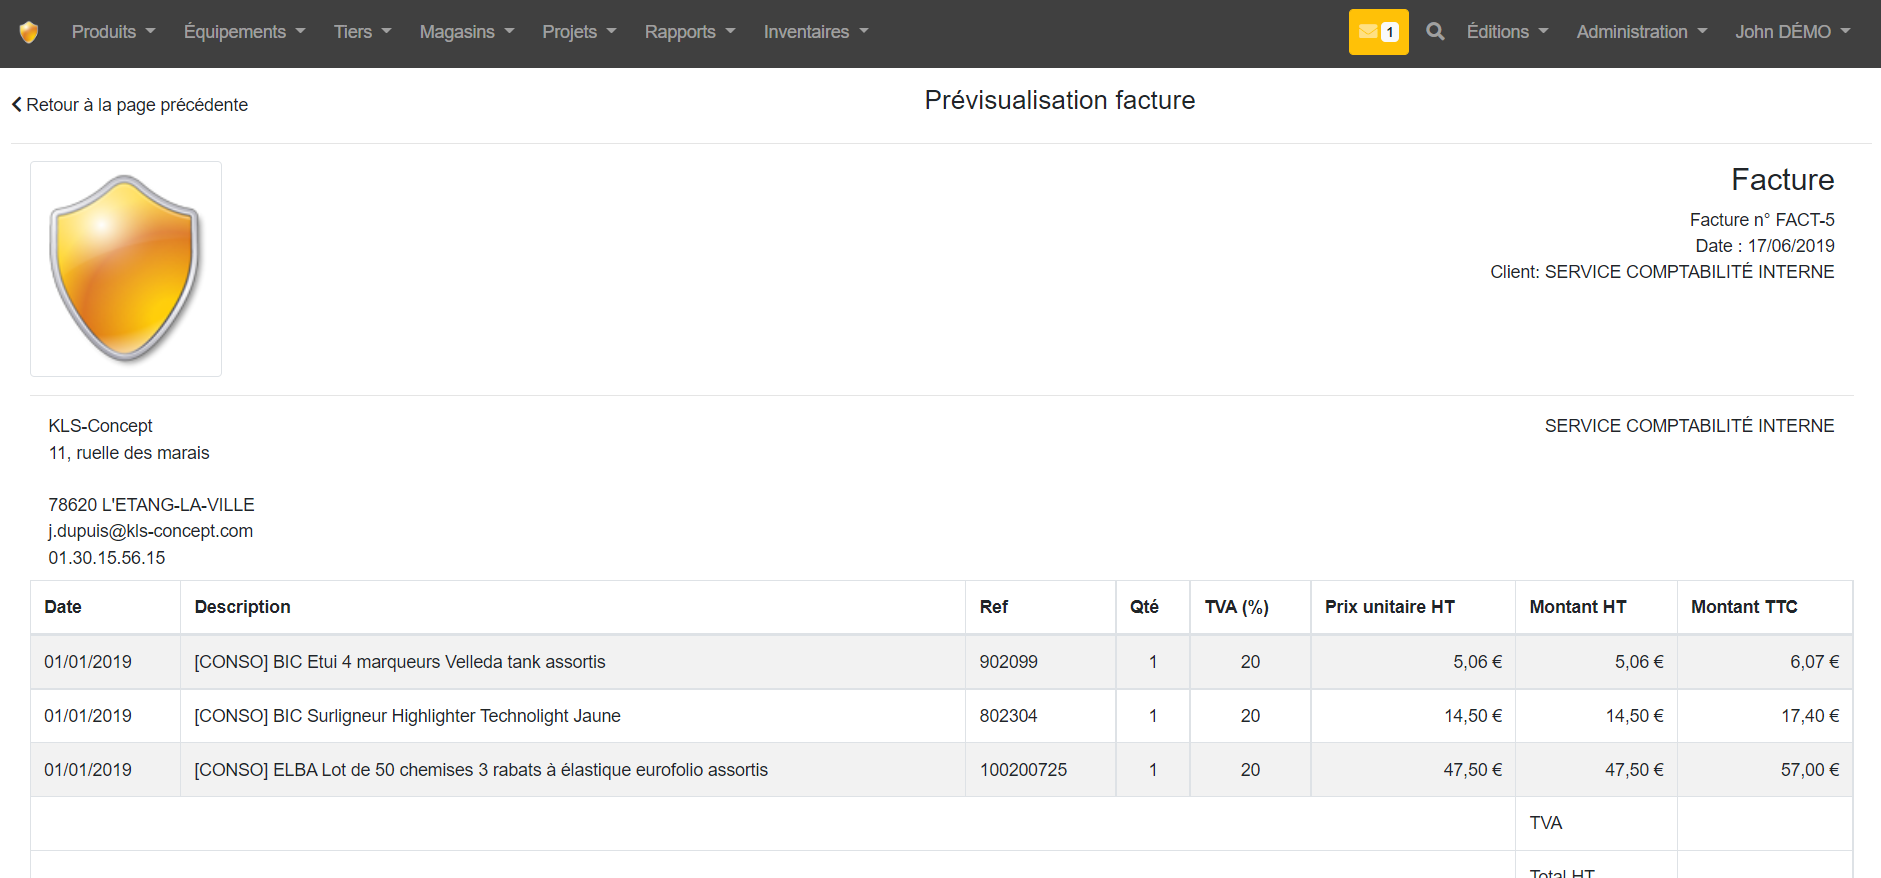Click reference 802304
Image resolution: width=1881 pixels, height=878 pixels.
tap(1009, 716)
